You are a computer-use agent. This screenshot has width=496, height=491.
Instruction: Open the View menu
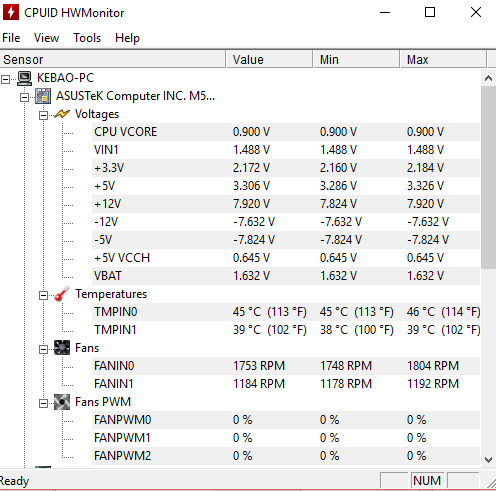click(46, 38)
